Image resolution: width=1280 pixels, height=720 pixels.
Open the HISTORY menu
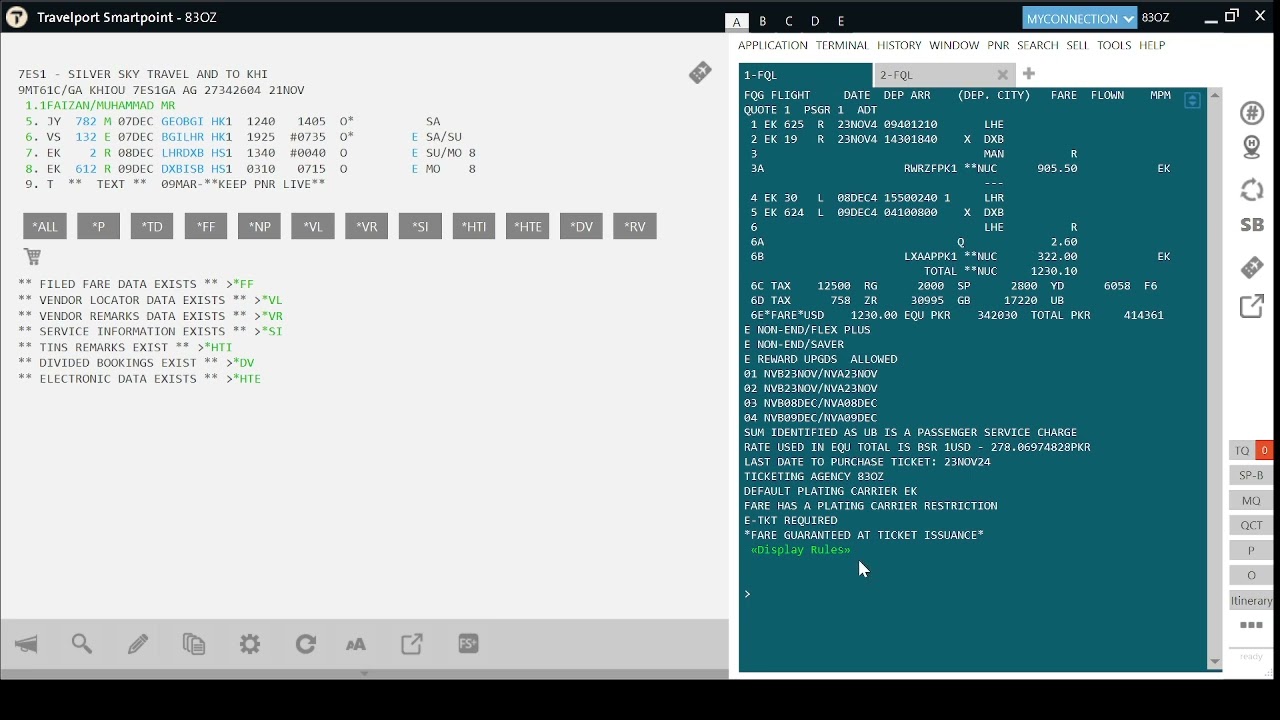899,45
